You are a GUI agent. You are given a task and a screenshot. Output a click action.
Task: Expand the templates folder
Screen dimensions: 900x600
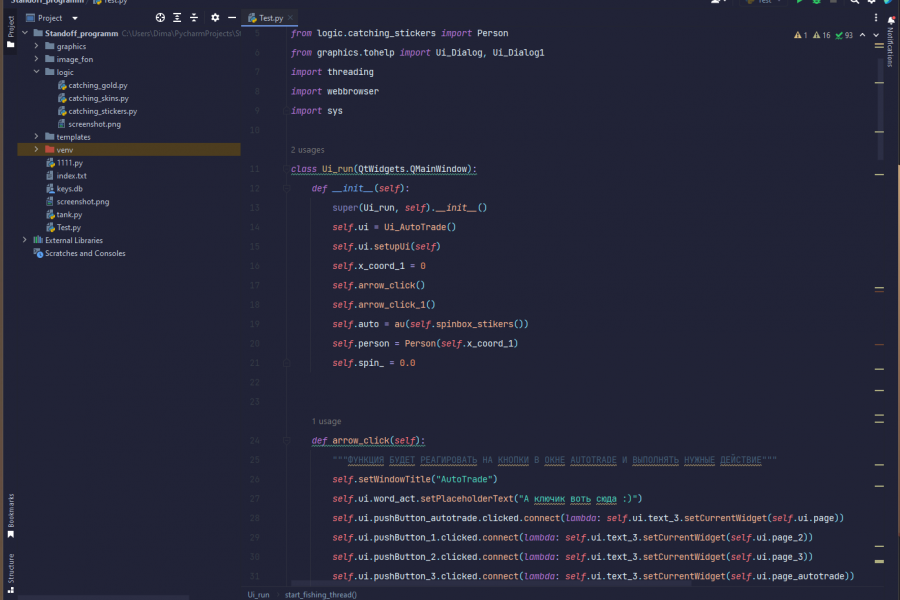[36, 137]
